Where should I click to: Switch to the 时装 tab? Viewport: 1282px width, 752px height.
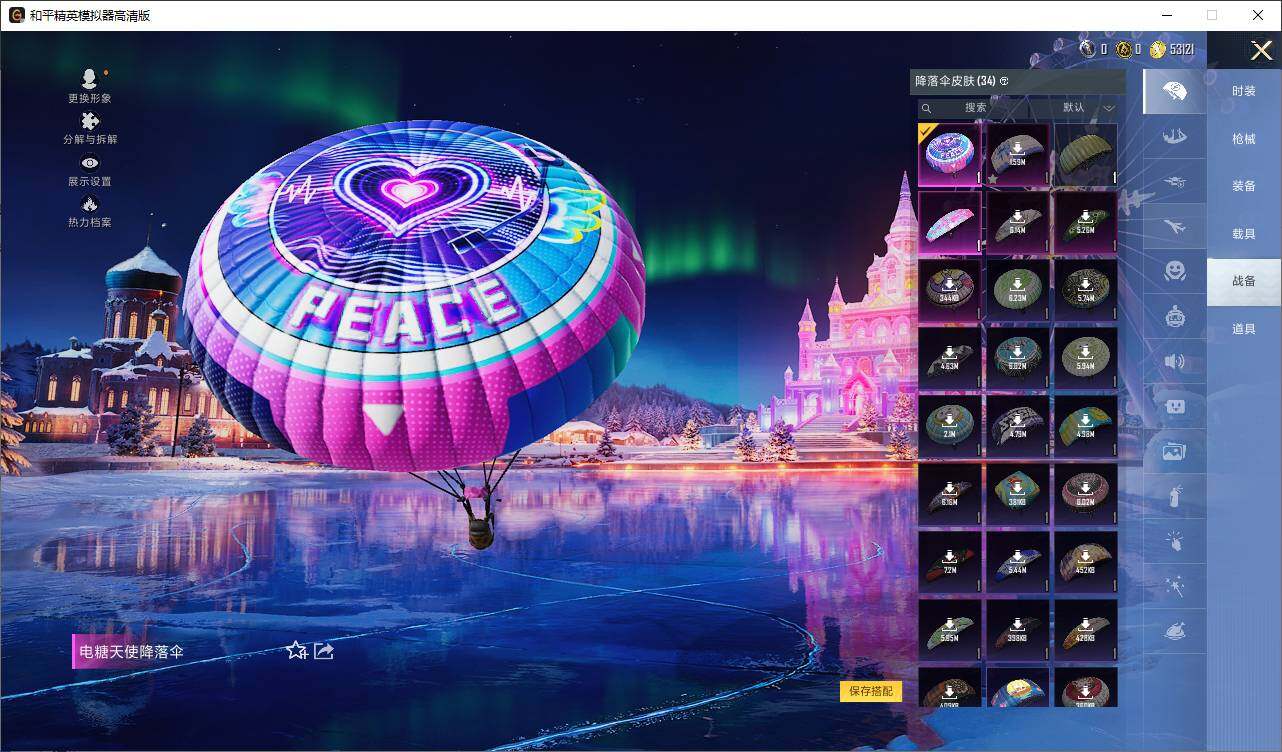[1243, 91]
